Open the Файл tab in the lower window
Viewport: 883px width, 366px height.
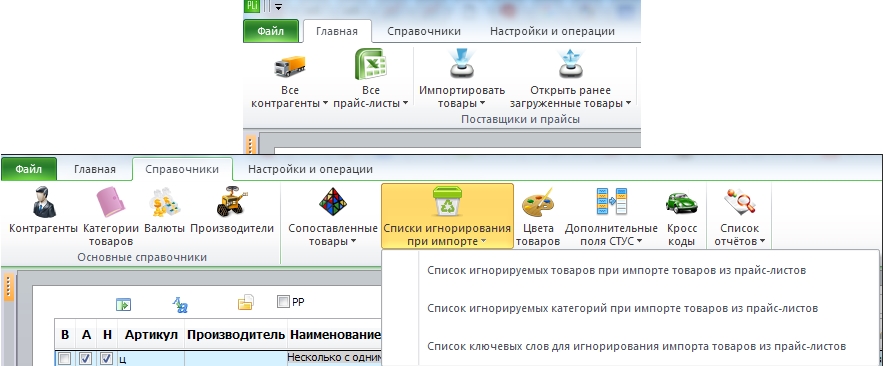pos(29,169)
